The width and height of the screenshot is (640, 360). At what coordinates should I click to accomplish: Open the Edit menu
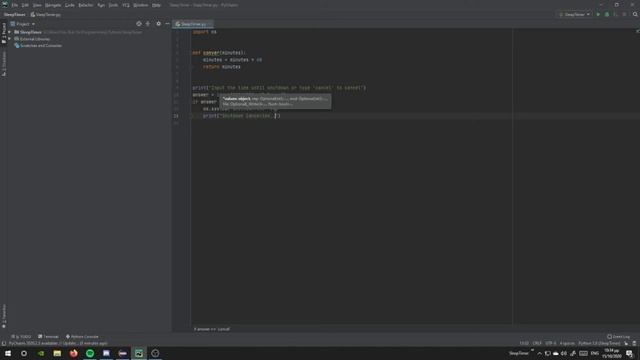(25, 5)
